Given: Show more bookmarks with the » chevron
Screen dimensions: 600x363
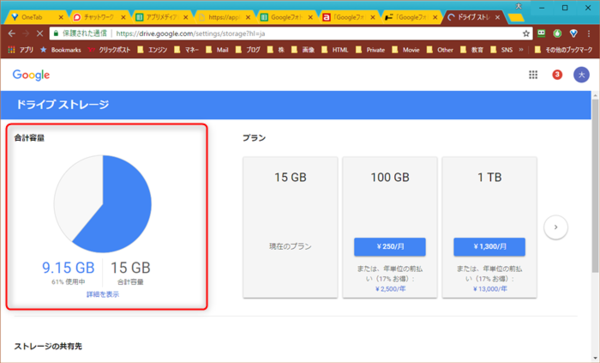Looking at the screenshot, I should click(521, 50).
